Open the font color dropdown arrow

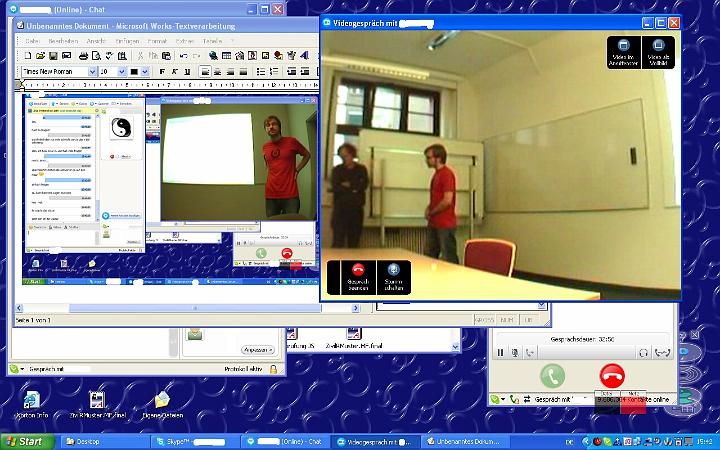coord(145,72)
